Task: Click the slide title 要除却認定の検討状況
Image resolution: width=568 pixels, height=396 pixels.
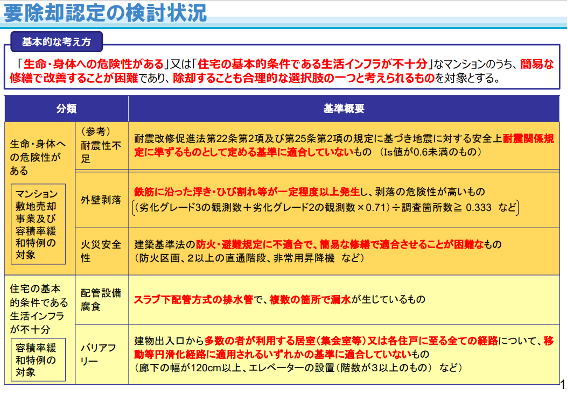Action: click(x=105, y=12)
